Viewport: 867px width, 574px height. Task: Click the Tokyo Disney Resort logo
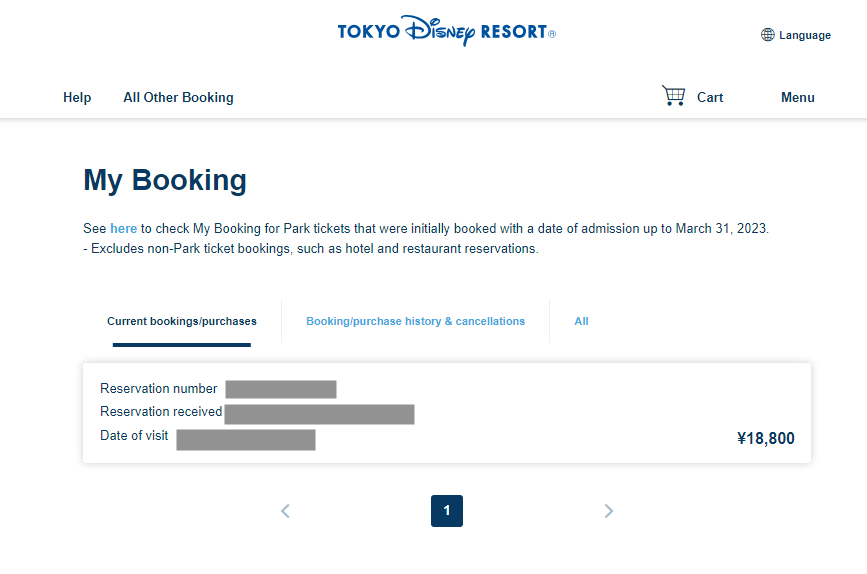click(x=446, y=31)
